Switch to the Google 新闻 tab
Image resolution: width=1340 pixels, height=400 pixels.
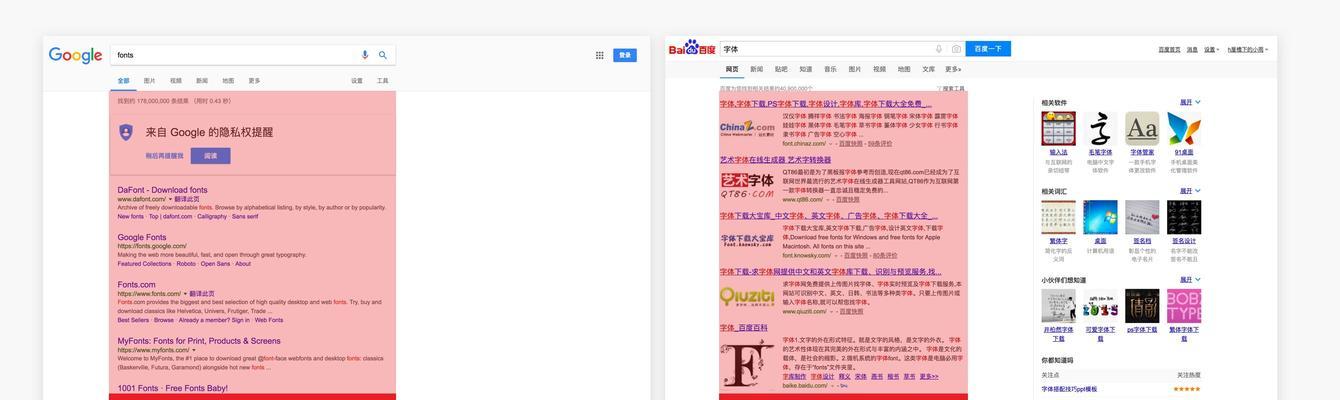(202, 81)
